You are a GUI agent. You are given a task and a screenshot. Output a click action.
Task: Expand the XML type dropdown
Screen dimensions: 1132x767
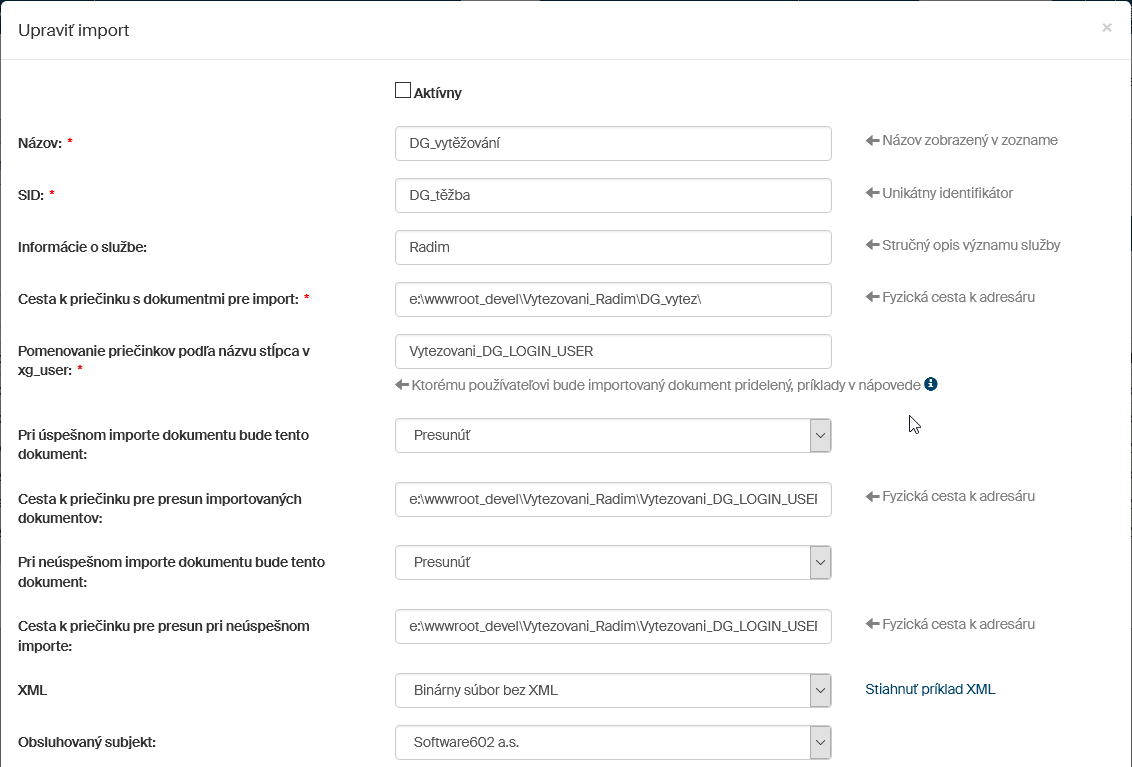(x=613, y=690)
